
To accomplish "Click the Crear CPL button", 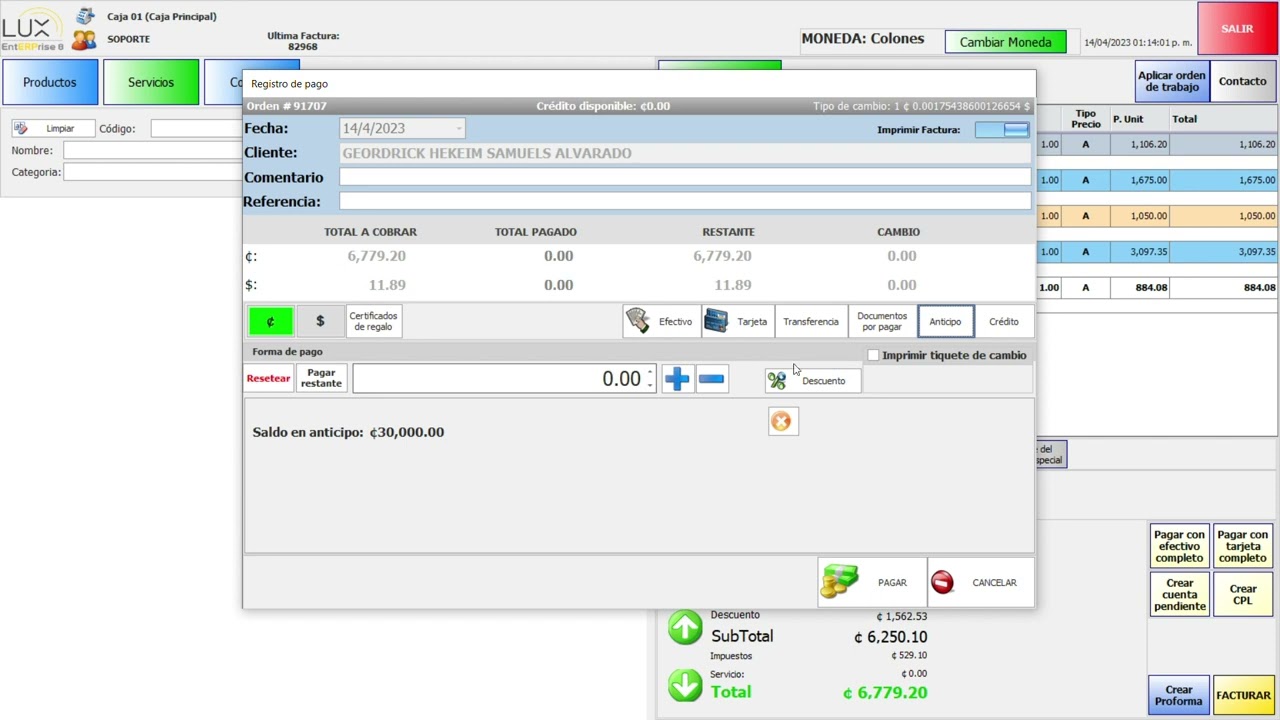I will 1243,594.
